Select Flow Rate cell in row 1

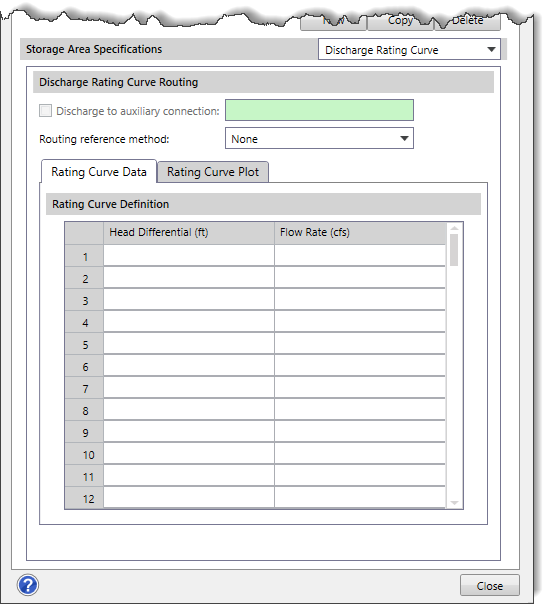click(x=360, y=255)
